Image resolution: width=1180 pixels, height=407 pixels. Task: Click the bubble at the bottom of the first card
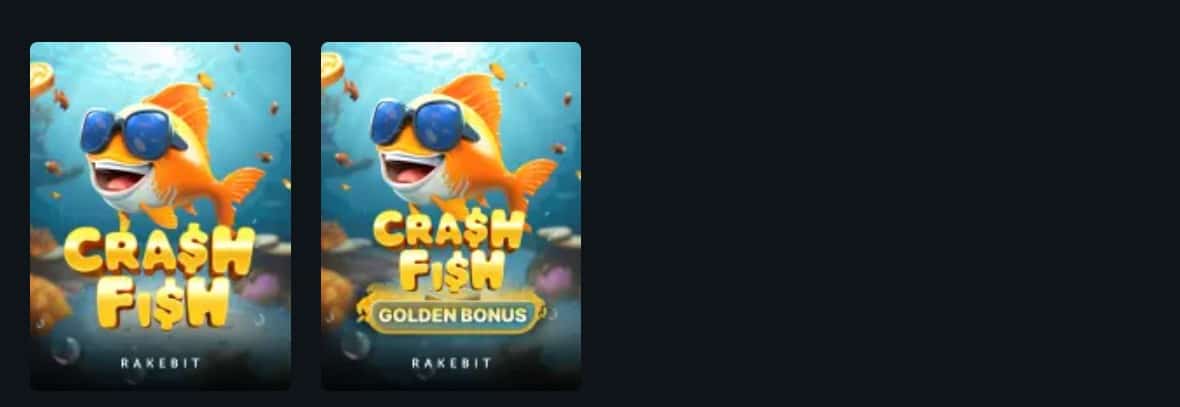coord(66,351)
